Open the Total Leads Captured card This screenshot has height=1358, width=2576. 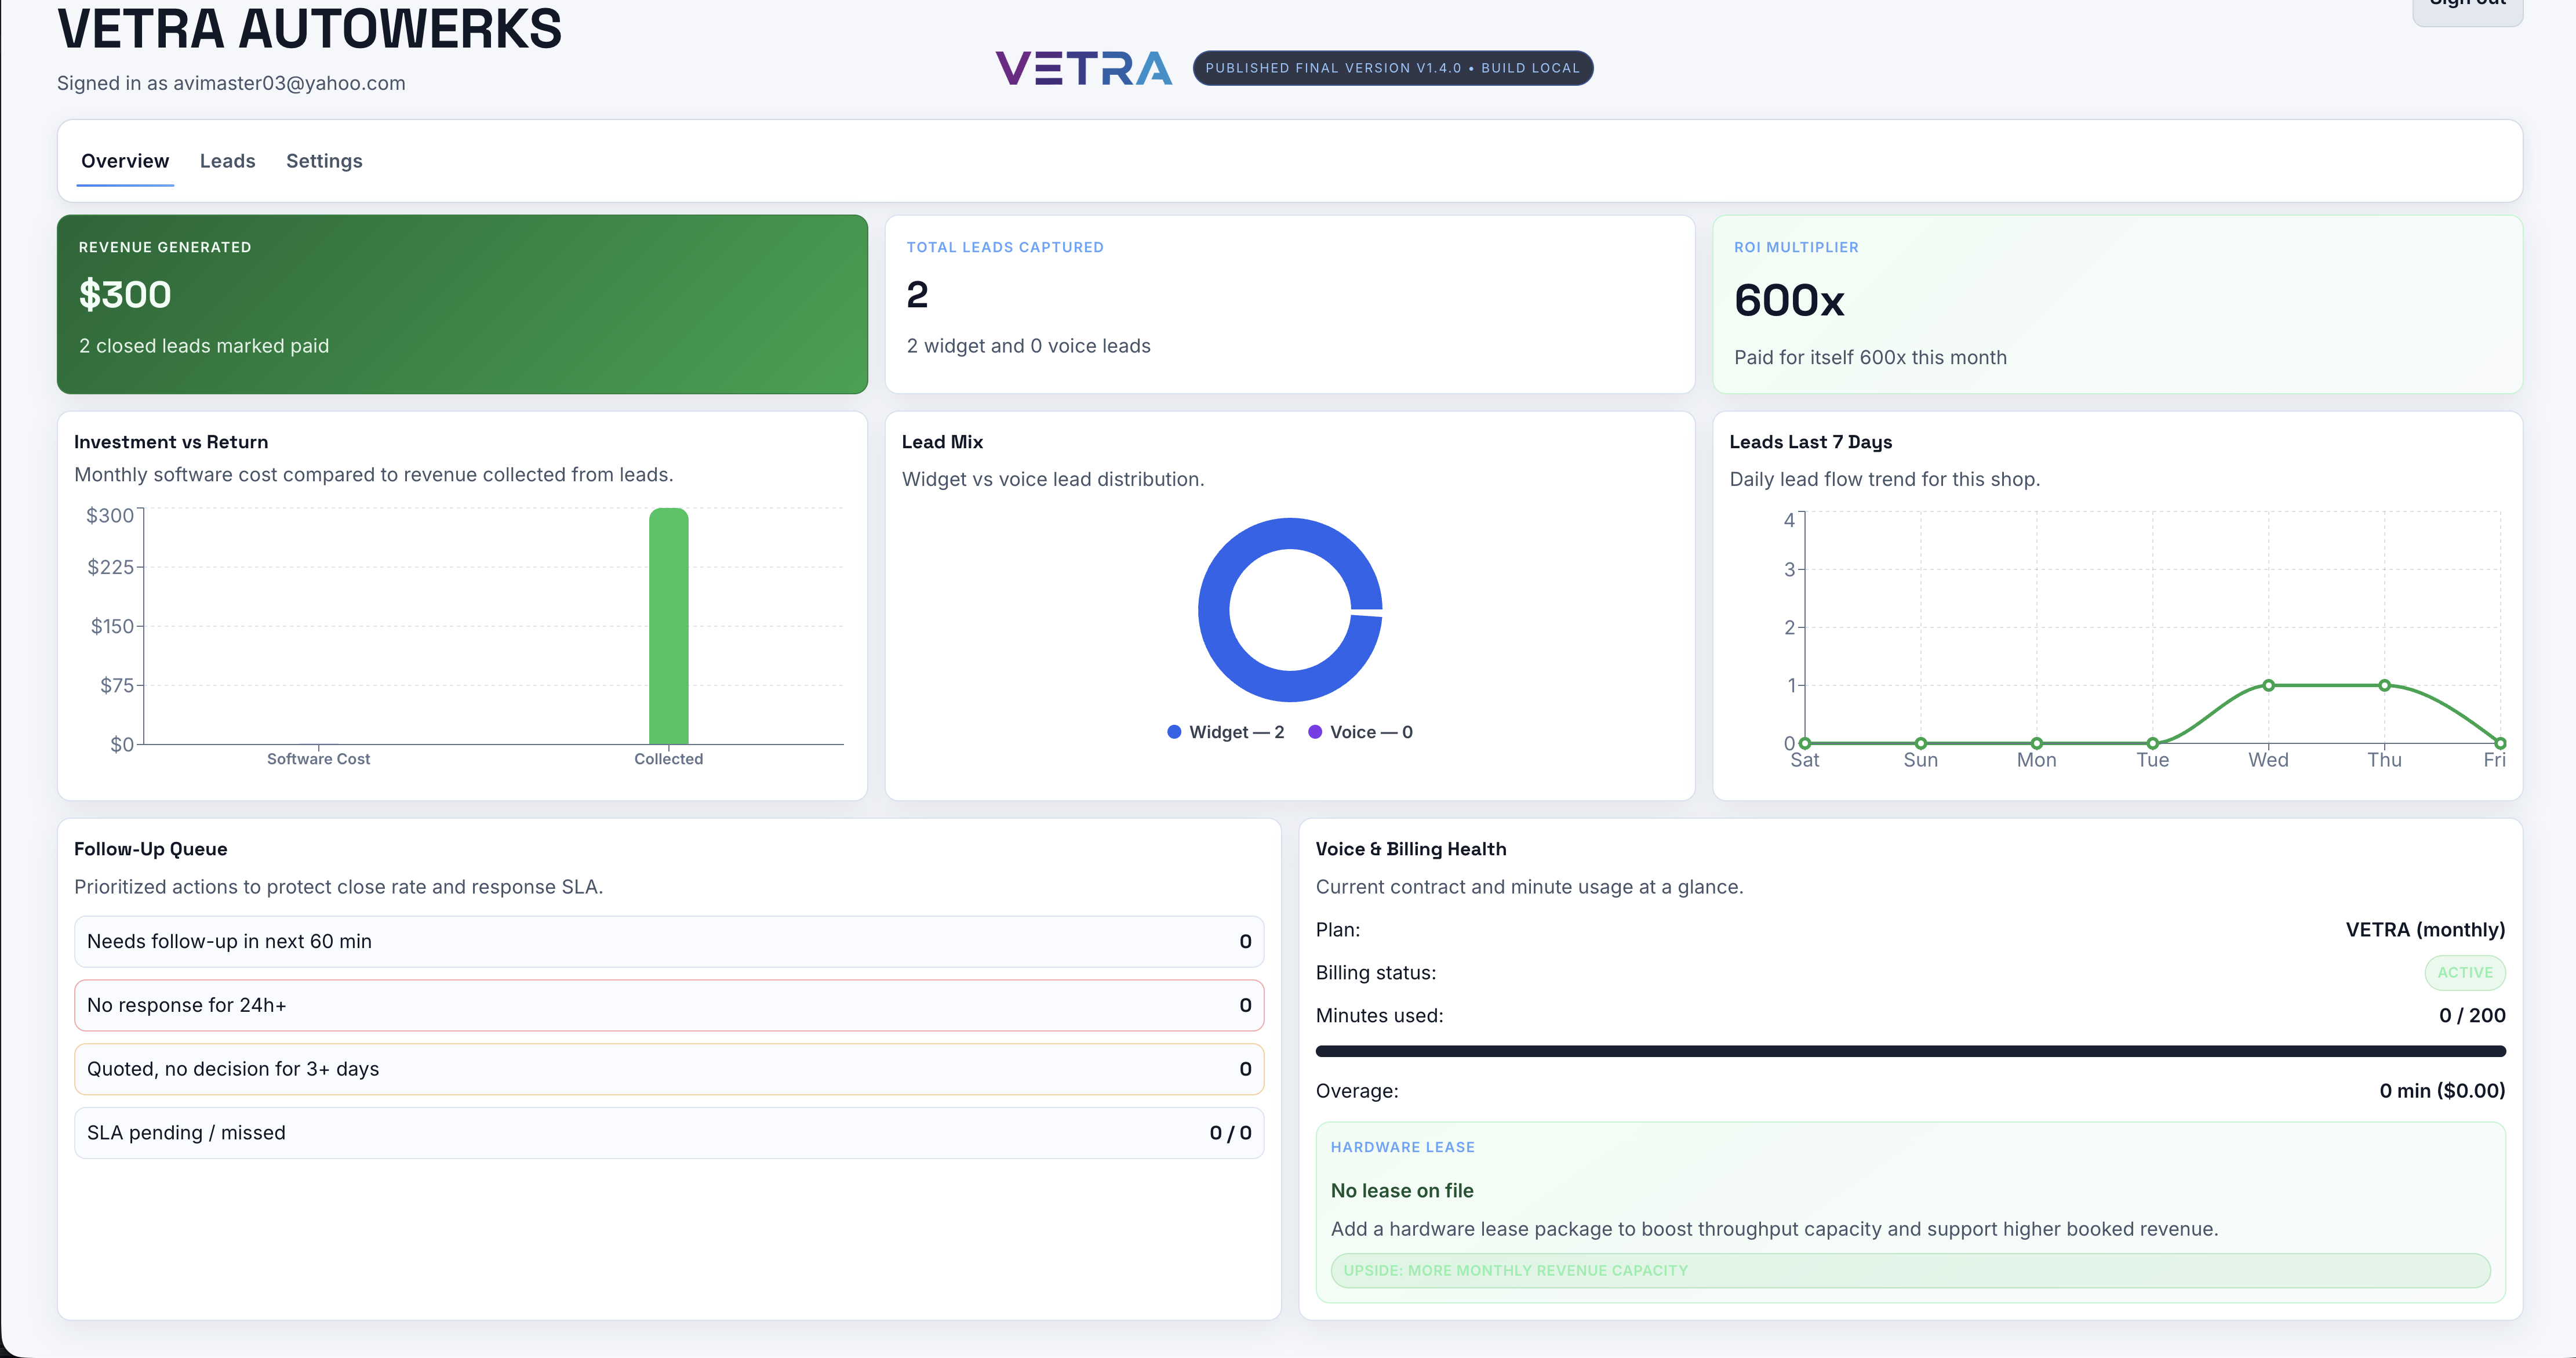coord(1289,304)
